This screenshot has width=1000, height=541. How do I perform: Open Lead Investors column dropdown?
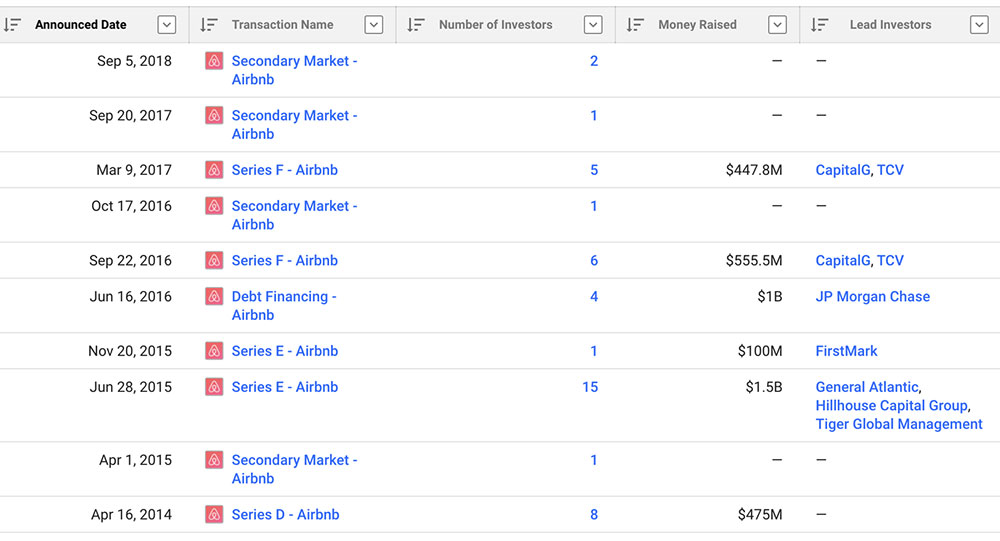979,25
